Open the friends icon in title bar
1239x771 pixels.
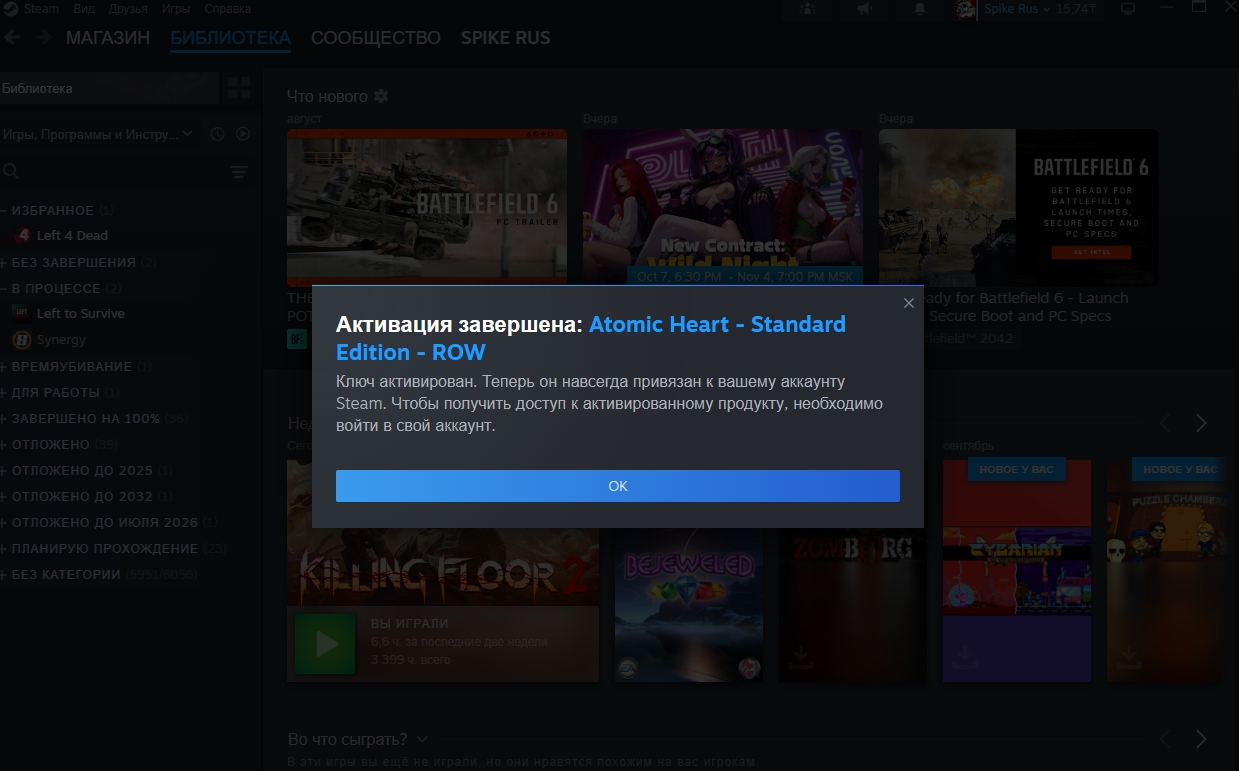click(808, 9)
